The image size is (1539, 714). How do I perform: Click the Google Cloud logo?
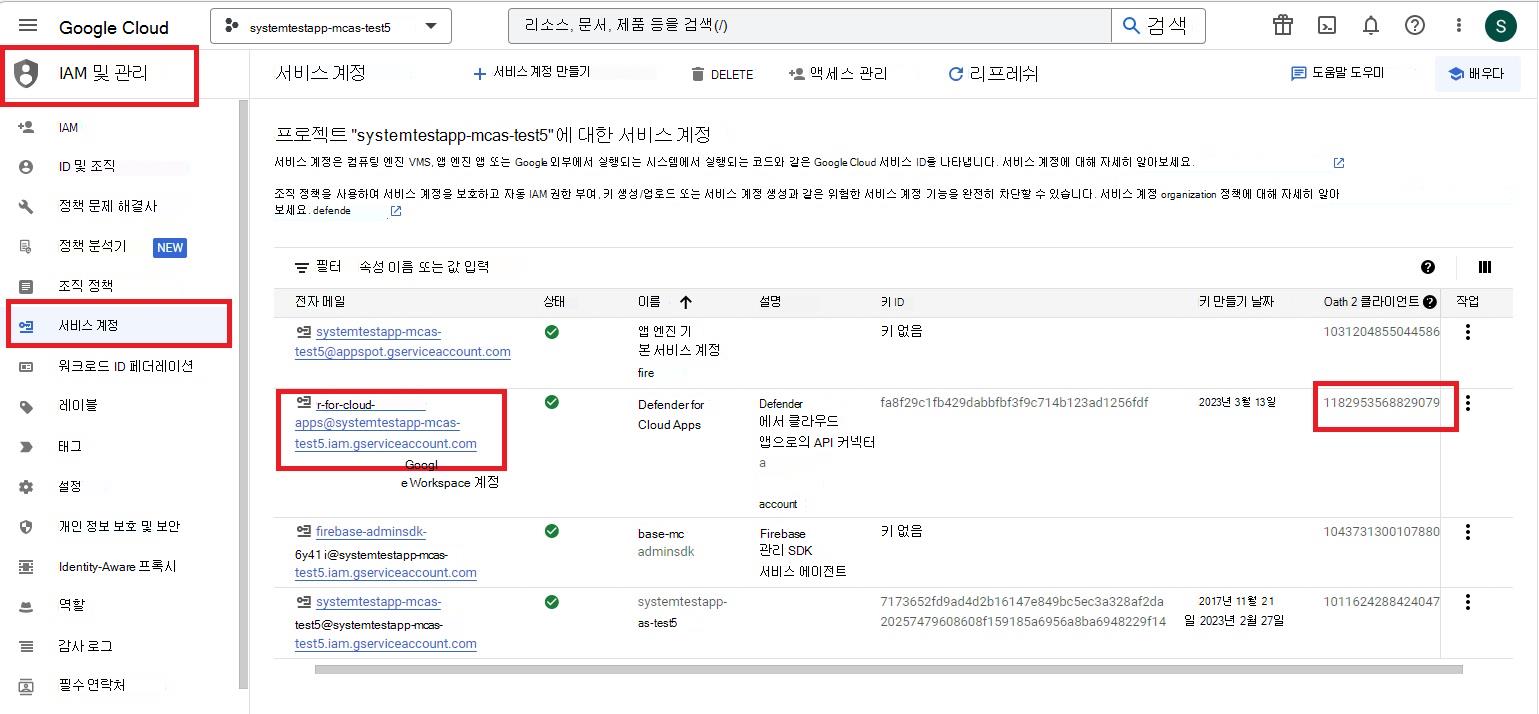(114, 27)
